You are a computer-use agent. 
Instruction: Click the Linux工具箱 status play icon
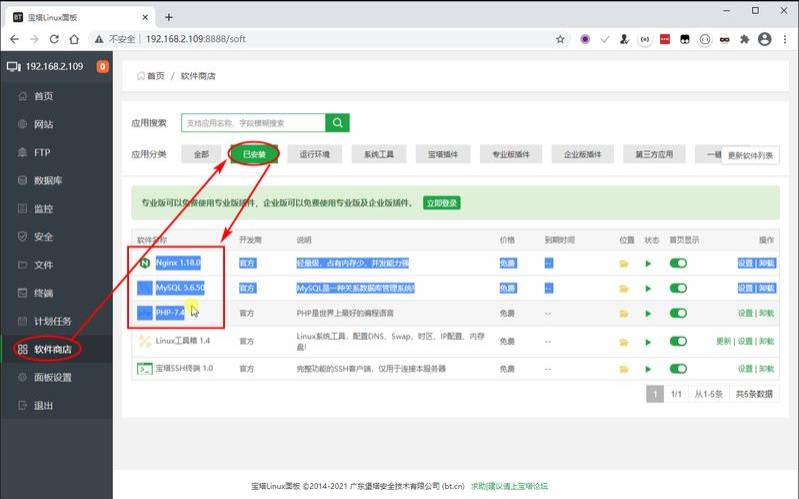point(648,342)
